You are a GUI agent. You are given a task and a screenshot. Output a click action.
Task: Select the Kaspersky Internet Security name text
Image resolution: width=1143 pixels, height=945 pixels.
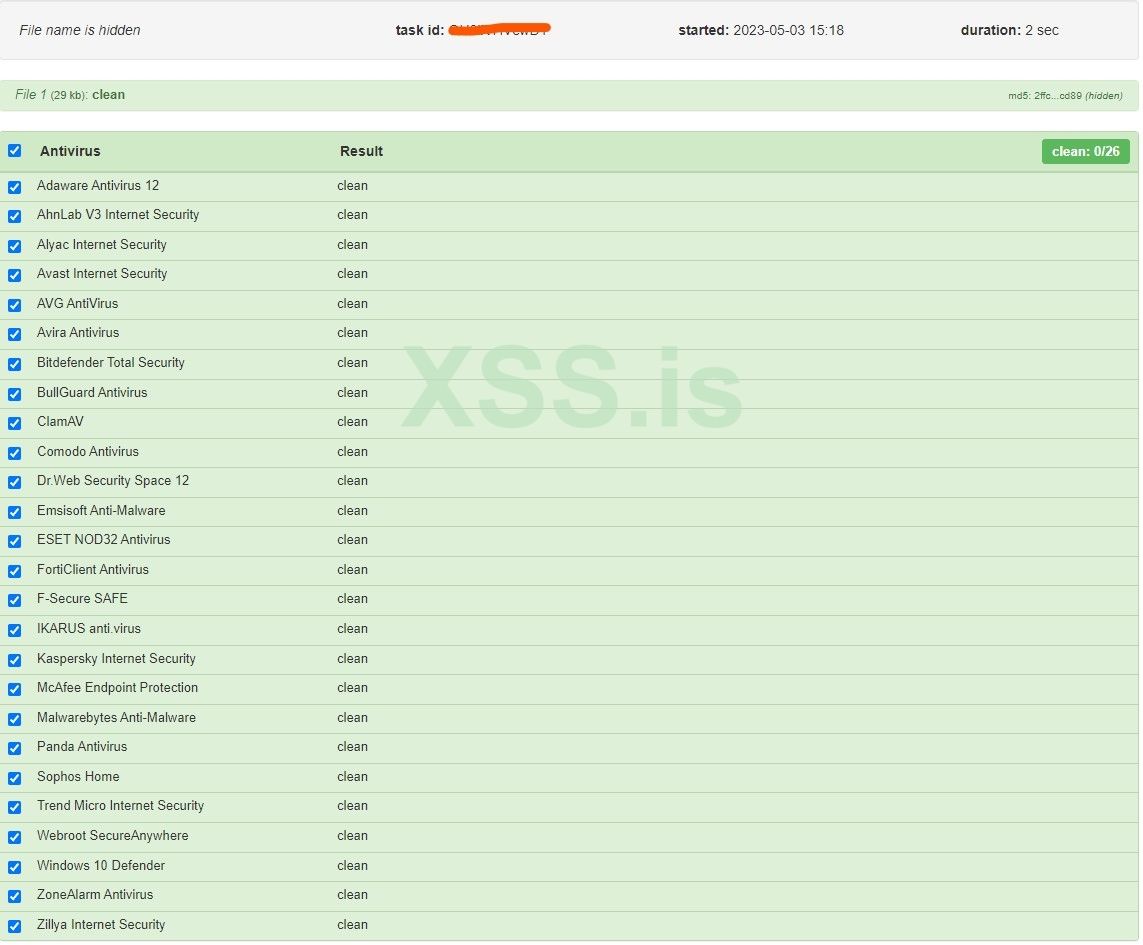click(116, 658)
